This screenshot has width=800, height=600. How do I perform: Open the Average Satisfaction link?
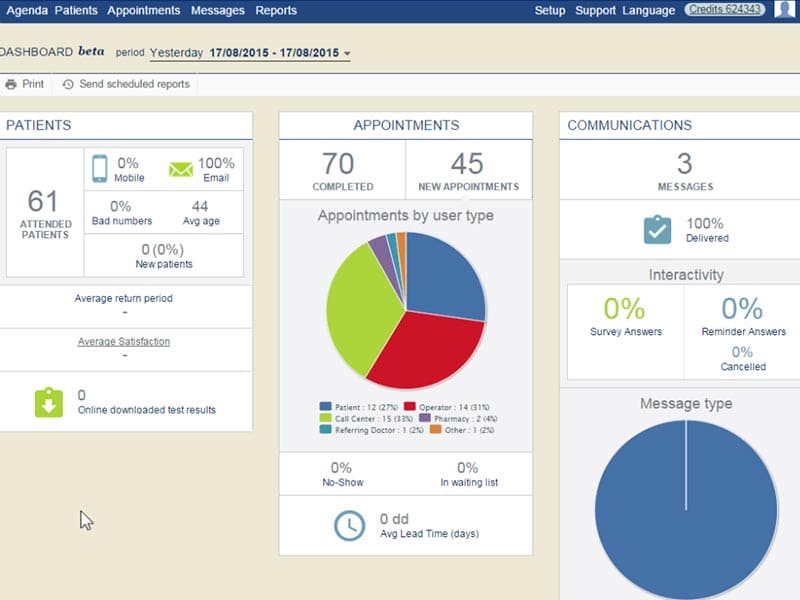(124, 342)
